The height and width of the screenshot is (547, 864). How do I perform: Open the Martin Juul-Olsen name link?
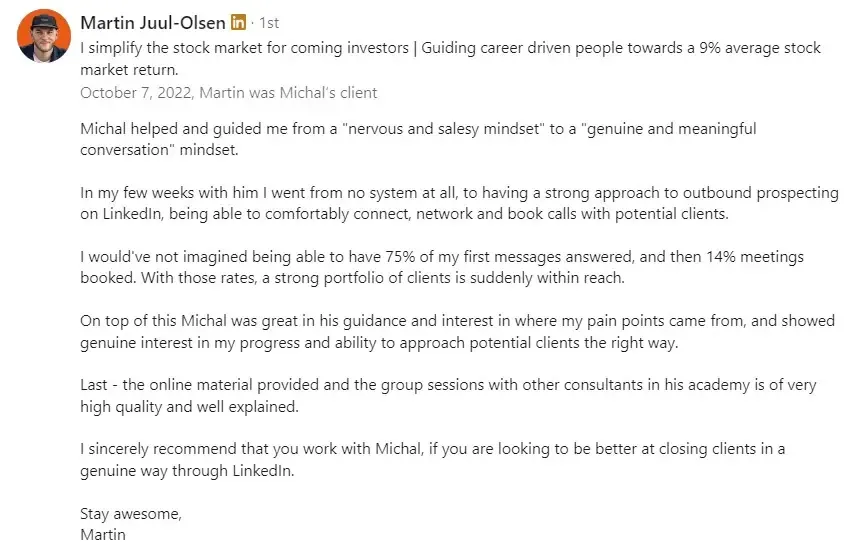(x=153, y=23)
